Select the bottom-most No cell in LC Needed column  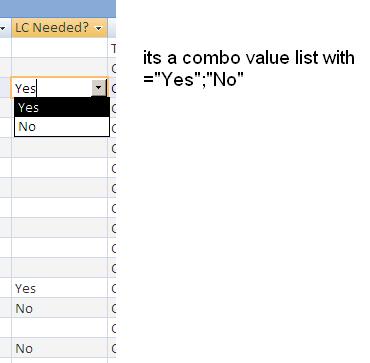(x=59, y=348)
